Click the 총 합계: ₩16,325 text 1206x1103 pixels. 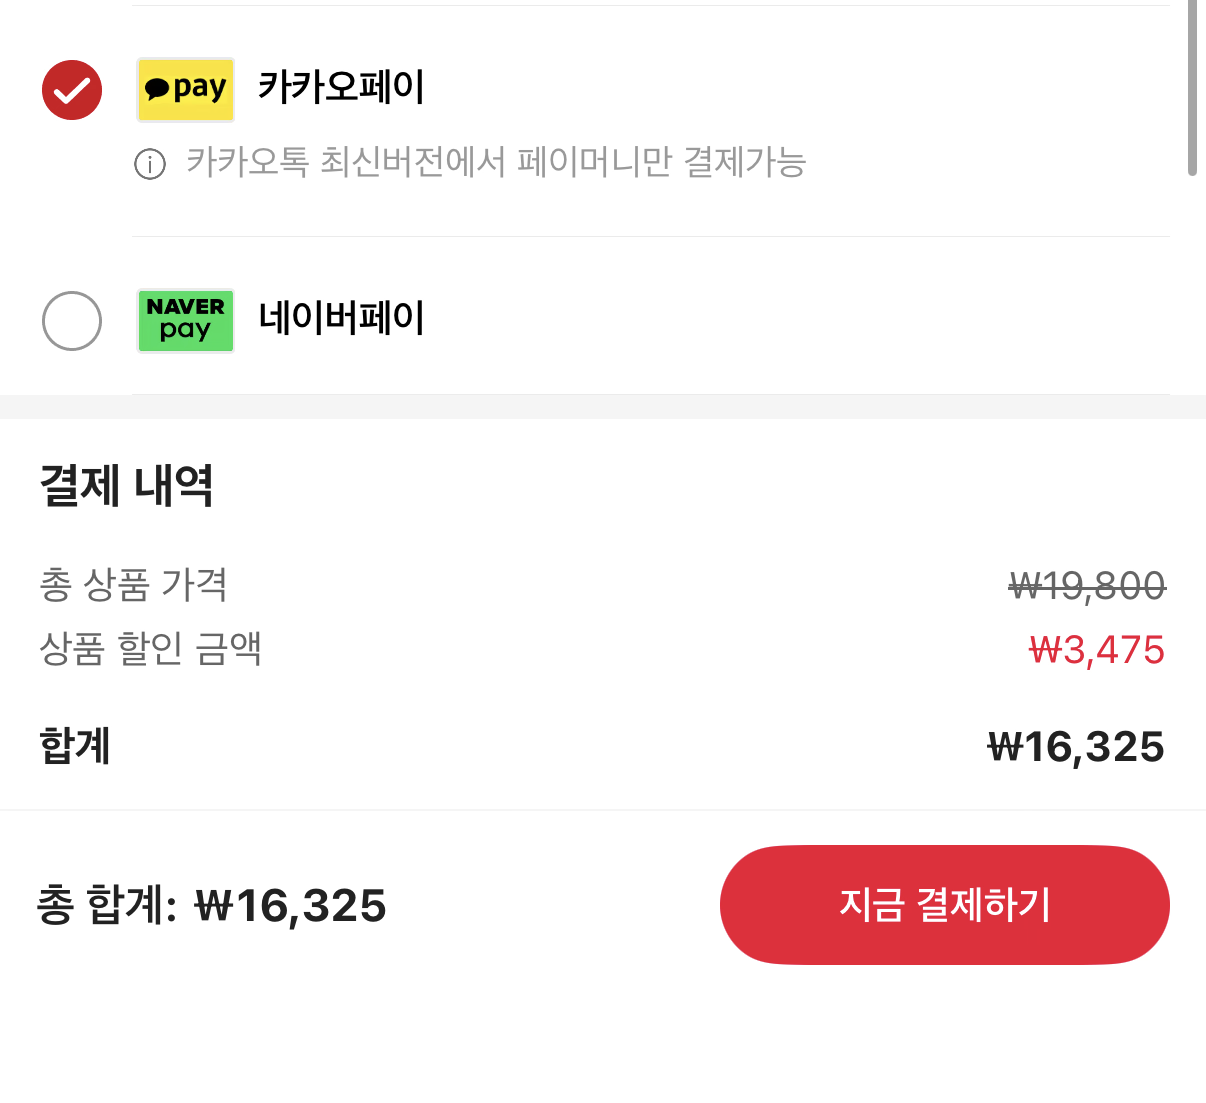point(212,906)
